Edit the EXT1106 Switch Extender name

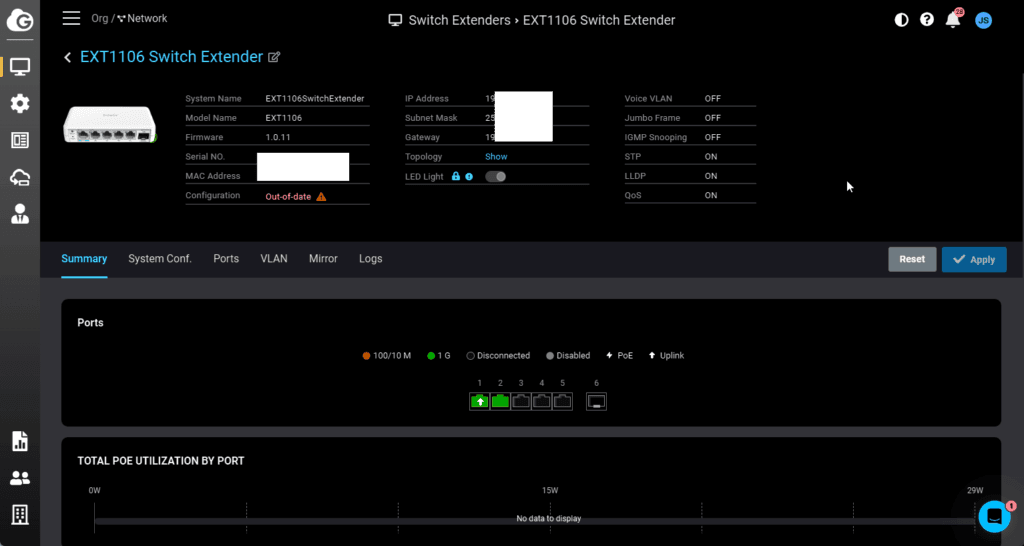275,58
